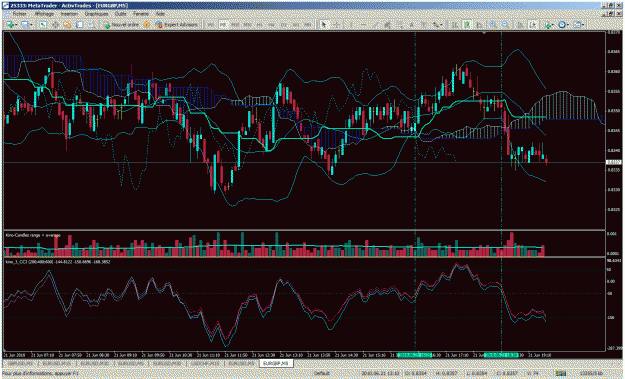Toggle chart auto scroll
Viewport: 625px width, 379px height.
point(520,25)
